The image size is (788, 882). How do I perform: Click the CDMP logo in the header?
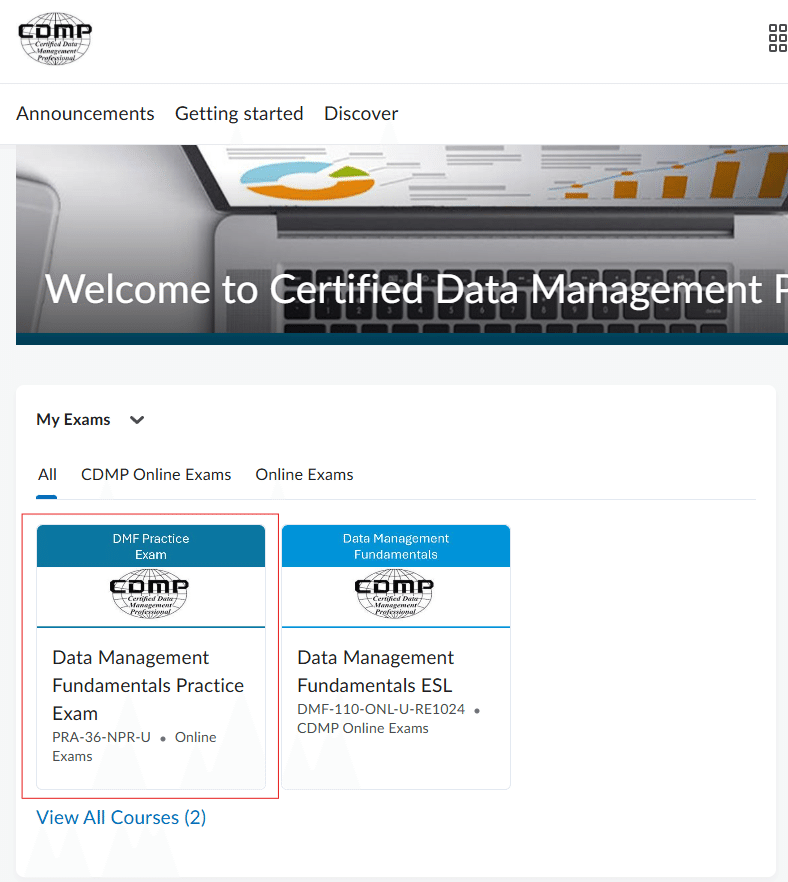click(x=55, y=39)
